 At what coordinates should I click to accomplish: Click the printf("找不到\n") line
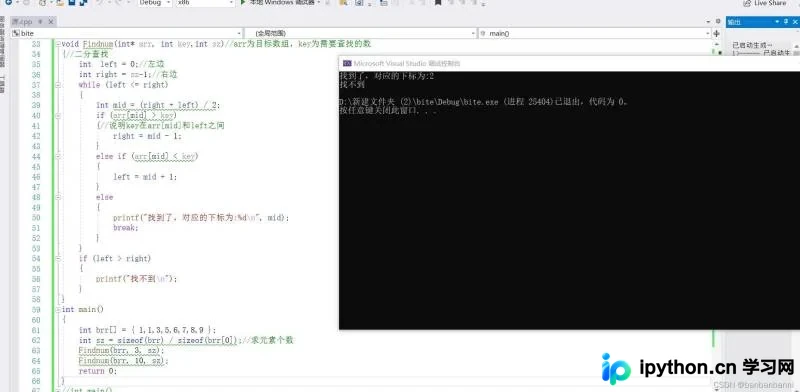(x=136, y=279)
